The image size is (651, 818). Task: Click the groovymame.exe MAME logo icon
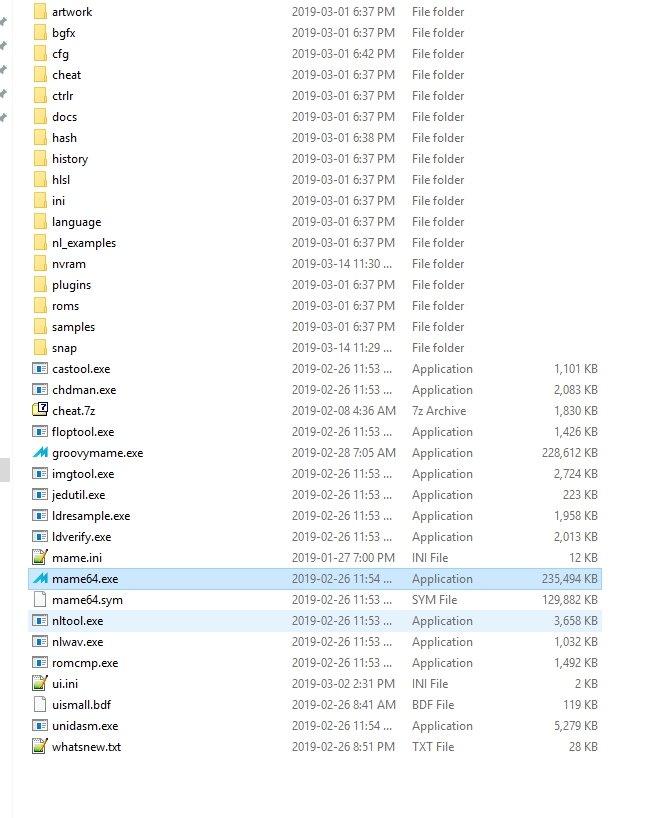tap(40, 452)
